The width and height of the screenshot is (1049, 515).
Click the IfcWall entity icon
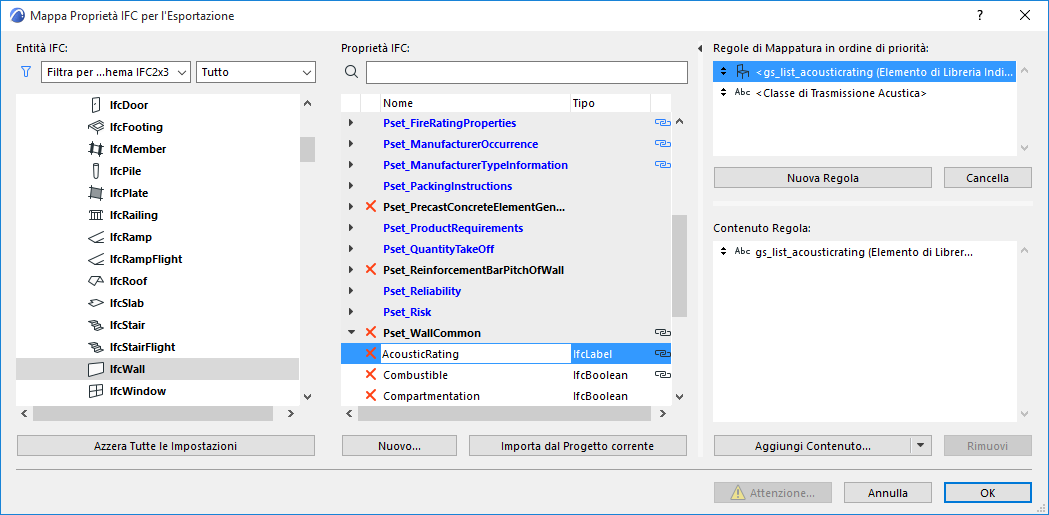(x=96, y=369)
